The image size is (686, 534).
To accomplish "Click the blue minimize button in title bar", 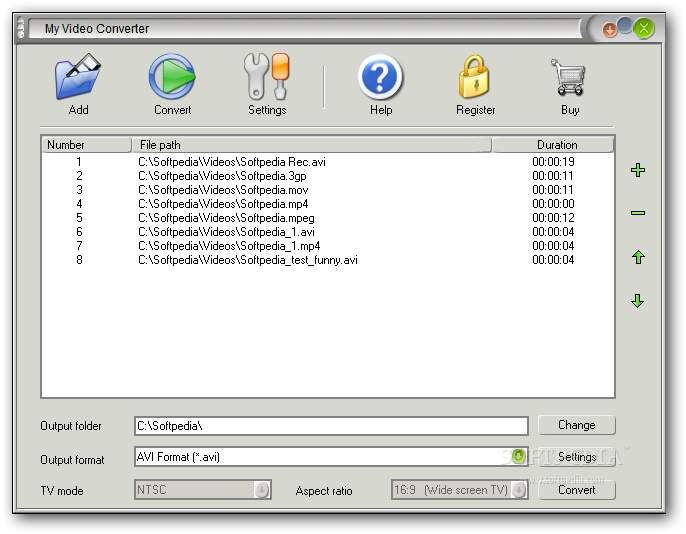I will [625, 25].
